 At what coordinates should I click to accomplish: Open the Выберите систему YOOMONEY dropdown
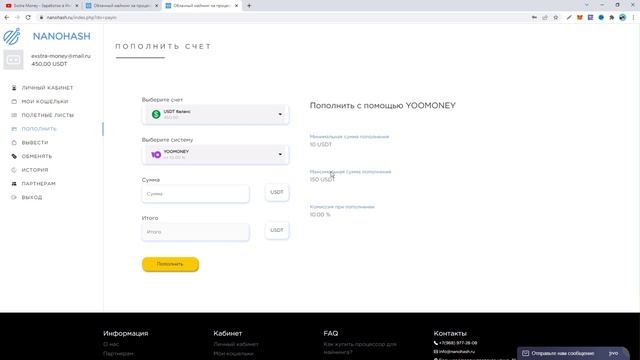click(216, 154)
